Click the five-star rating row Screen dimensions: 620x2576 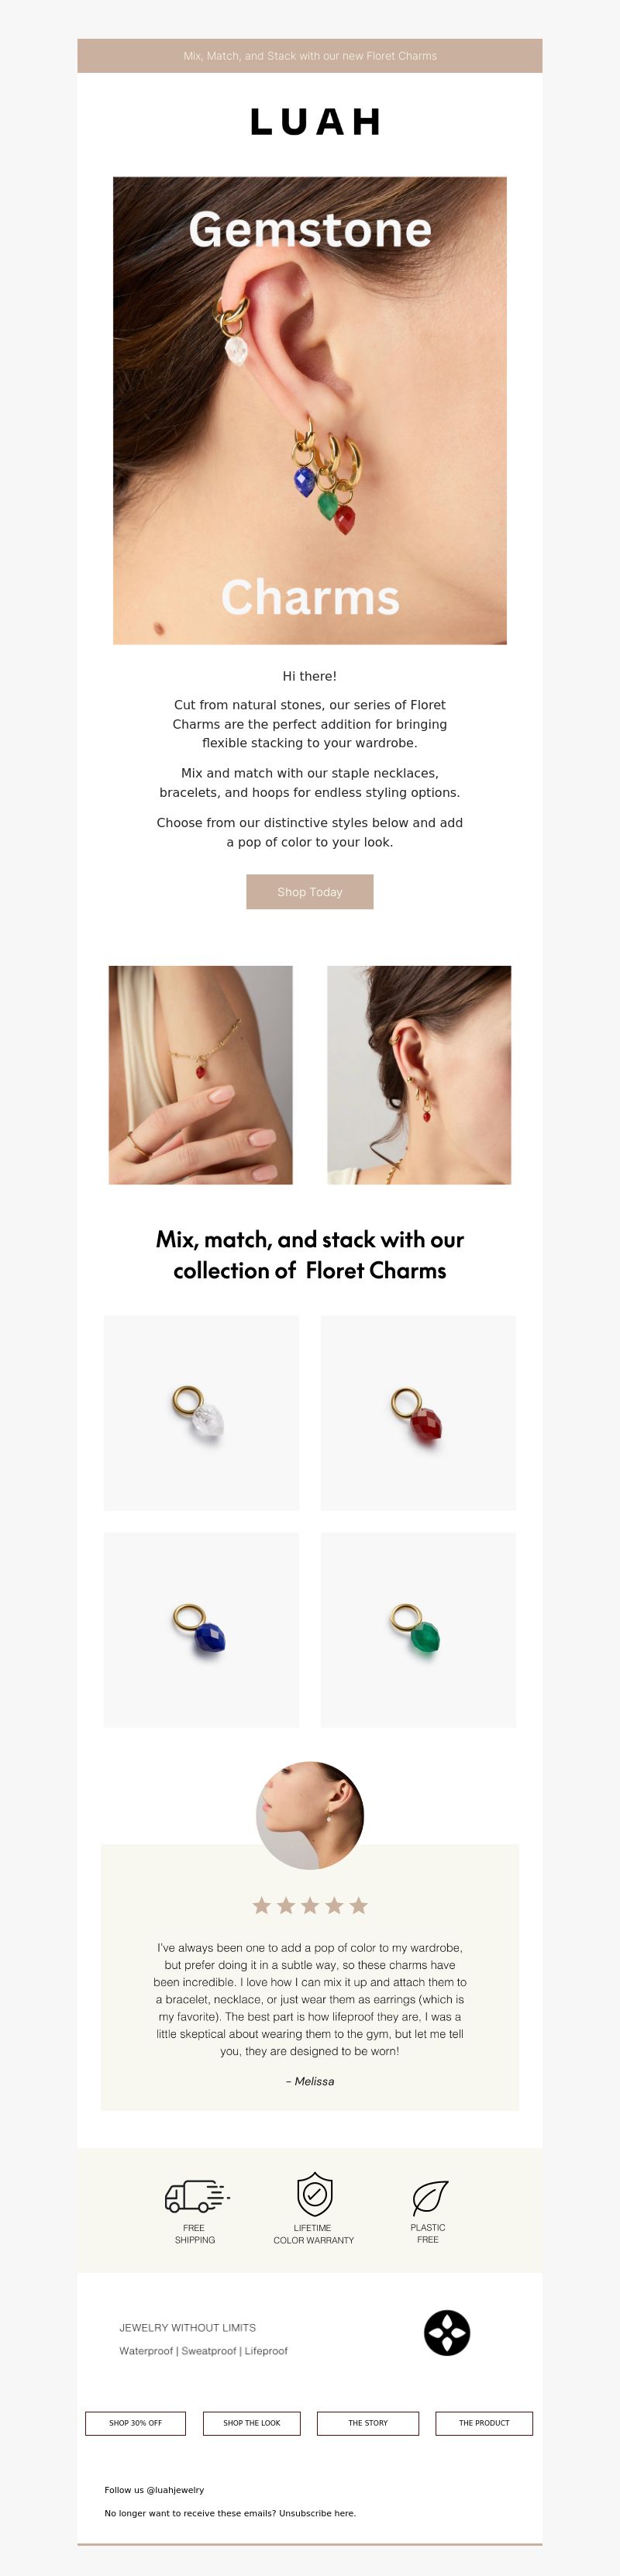(x=310, y=1905)
